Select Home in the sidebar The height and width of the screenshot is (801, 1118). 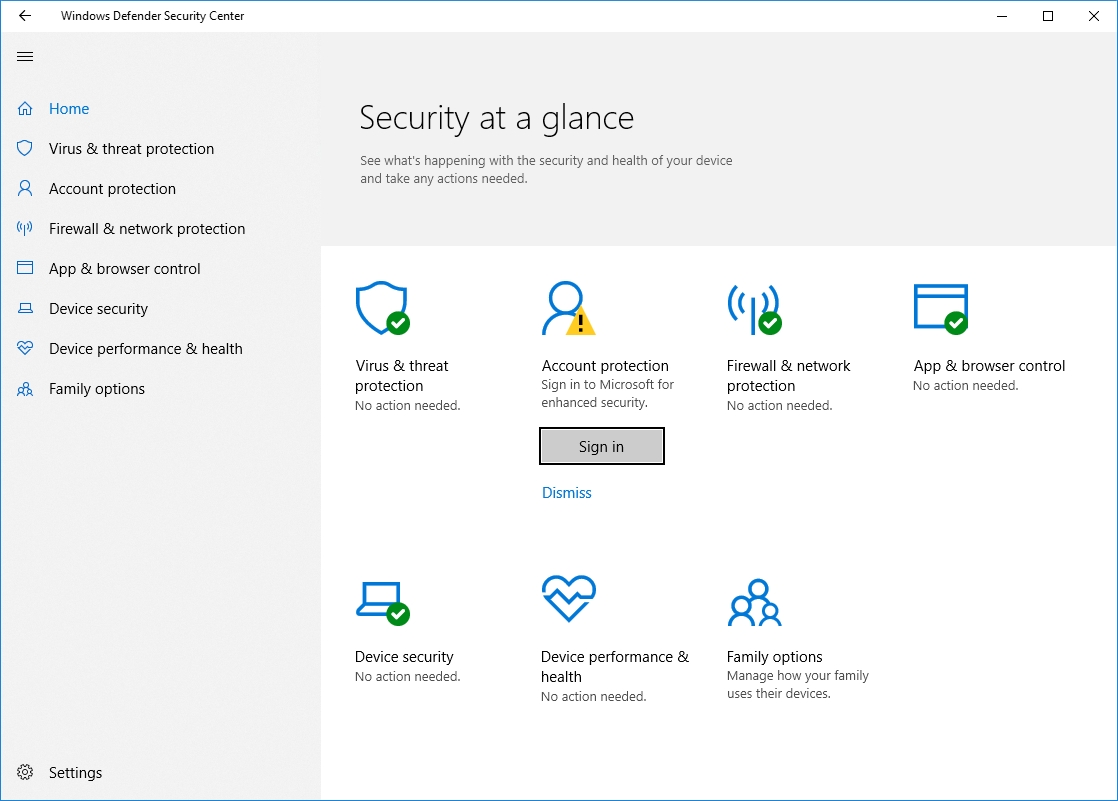(x=69, y=109)
